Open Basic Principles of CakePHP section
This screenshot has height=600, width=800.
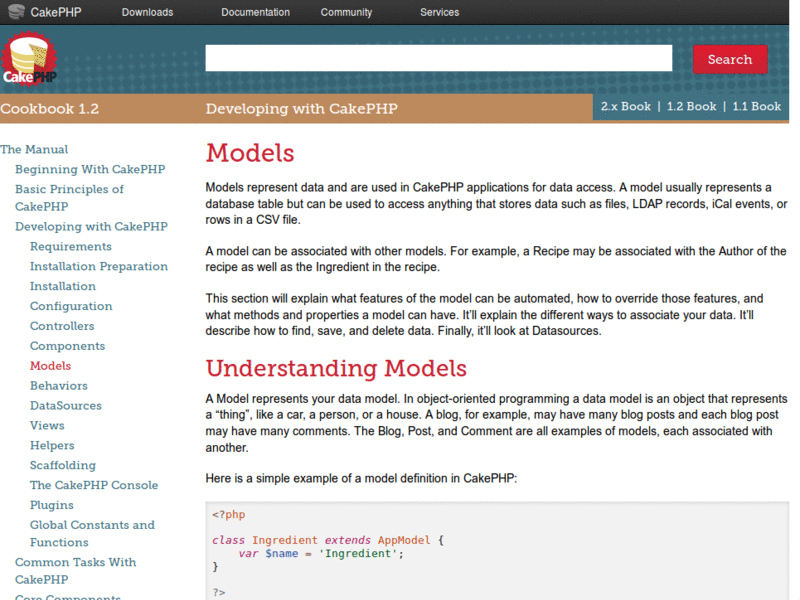pyautogui.click(x=69, y=198)
